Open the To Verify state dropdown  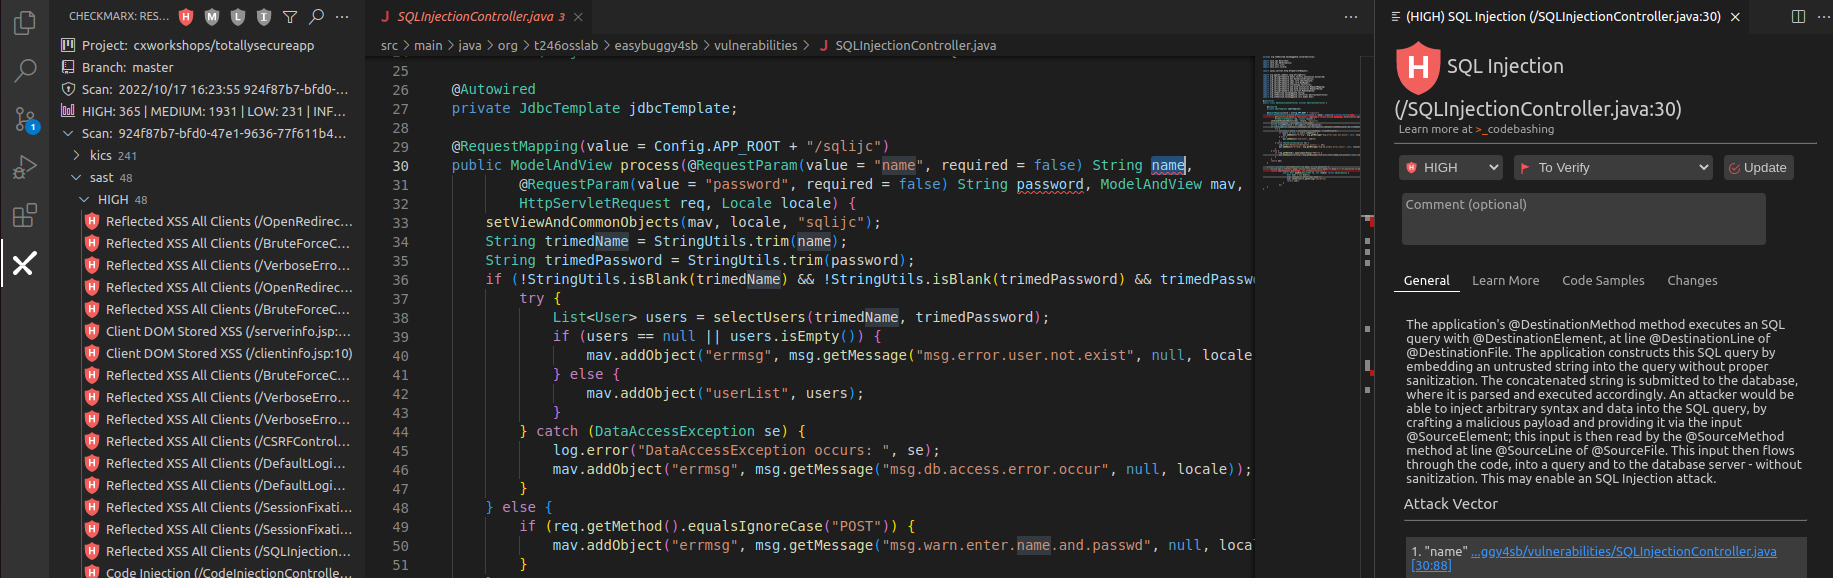tap(1614, 167)
